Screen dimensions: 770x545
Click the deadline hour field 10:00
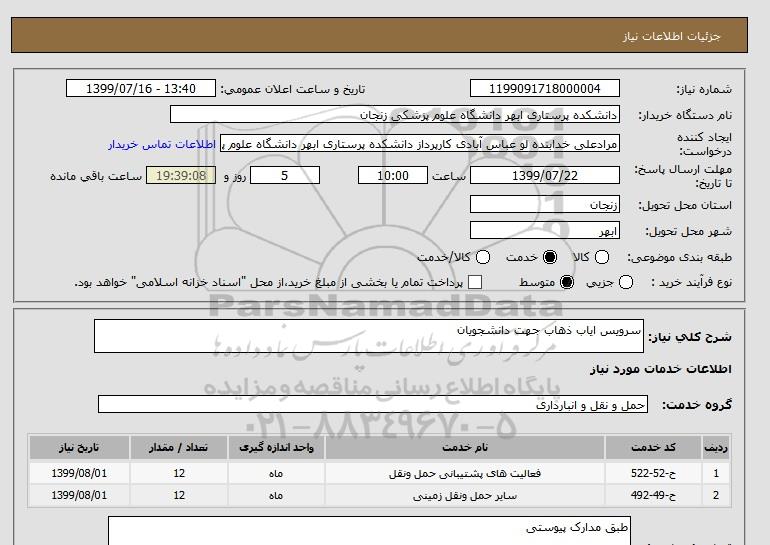tap(393, 175)
